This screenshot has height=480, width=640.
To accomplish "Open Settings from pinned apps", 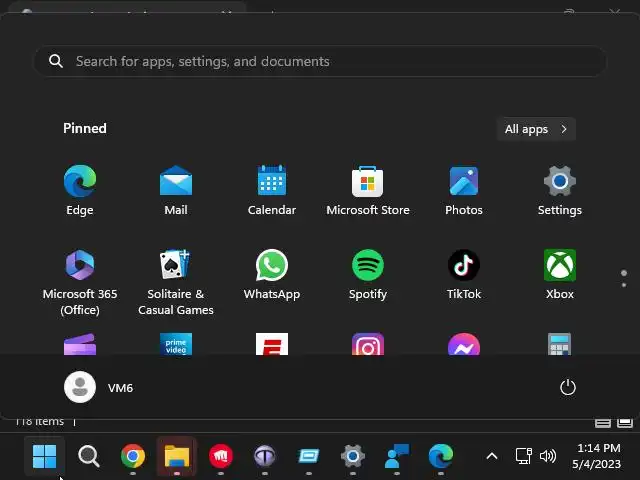I will [x=560, y=190].
